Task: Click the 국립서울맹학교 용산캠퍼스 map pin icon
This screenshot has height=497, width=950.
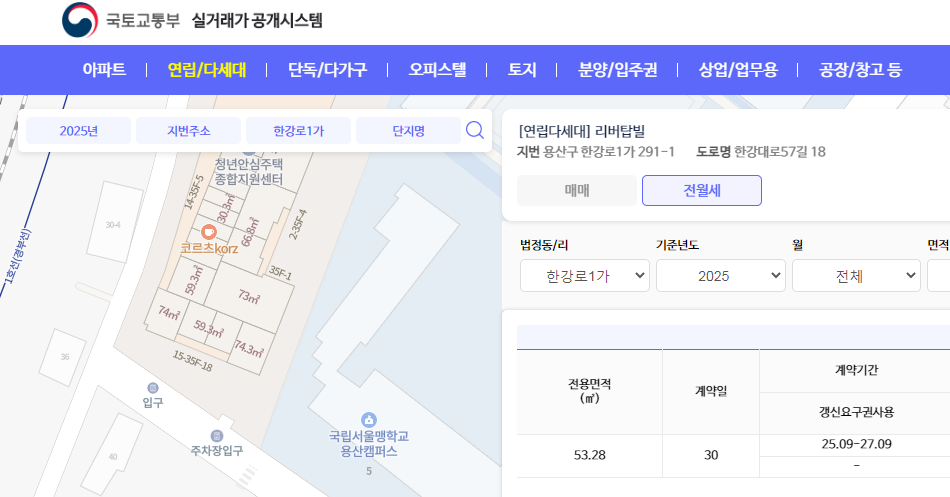Action: (368, 419)
